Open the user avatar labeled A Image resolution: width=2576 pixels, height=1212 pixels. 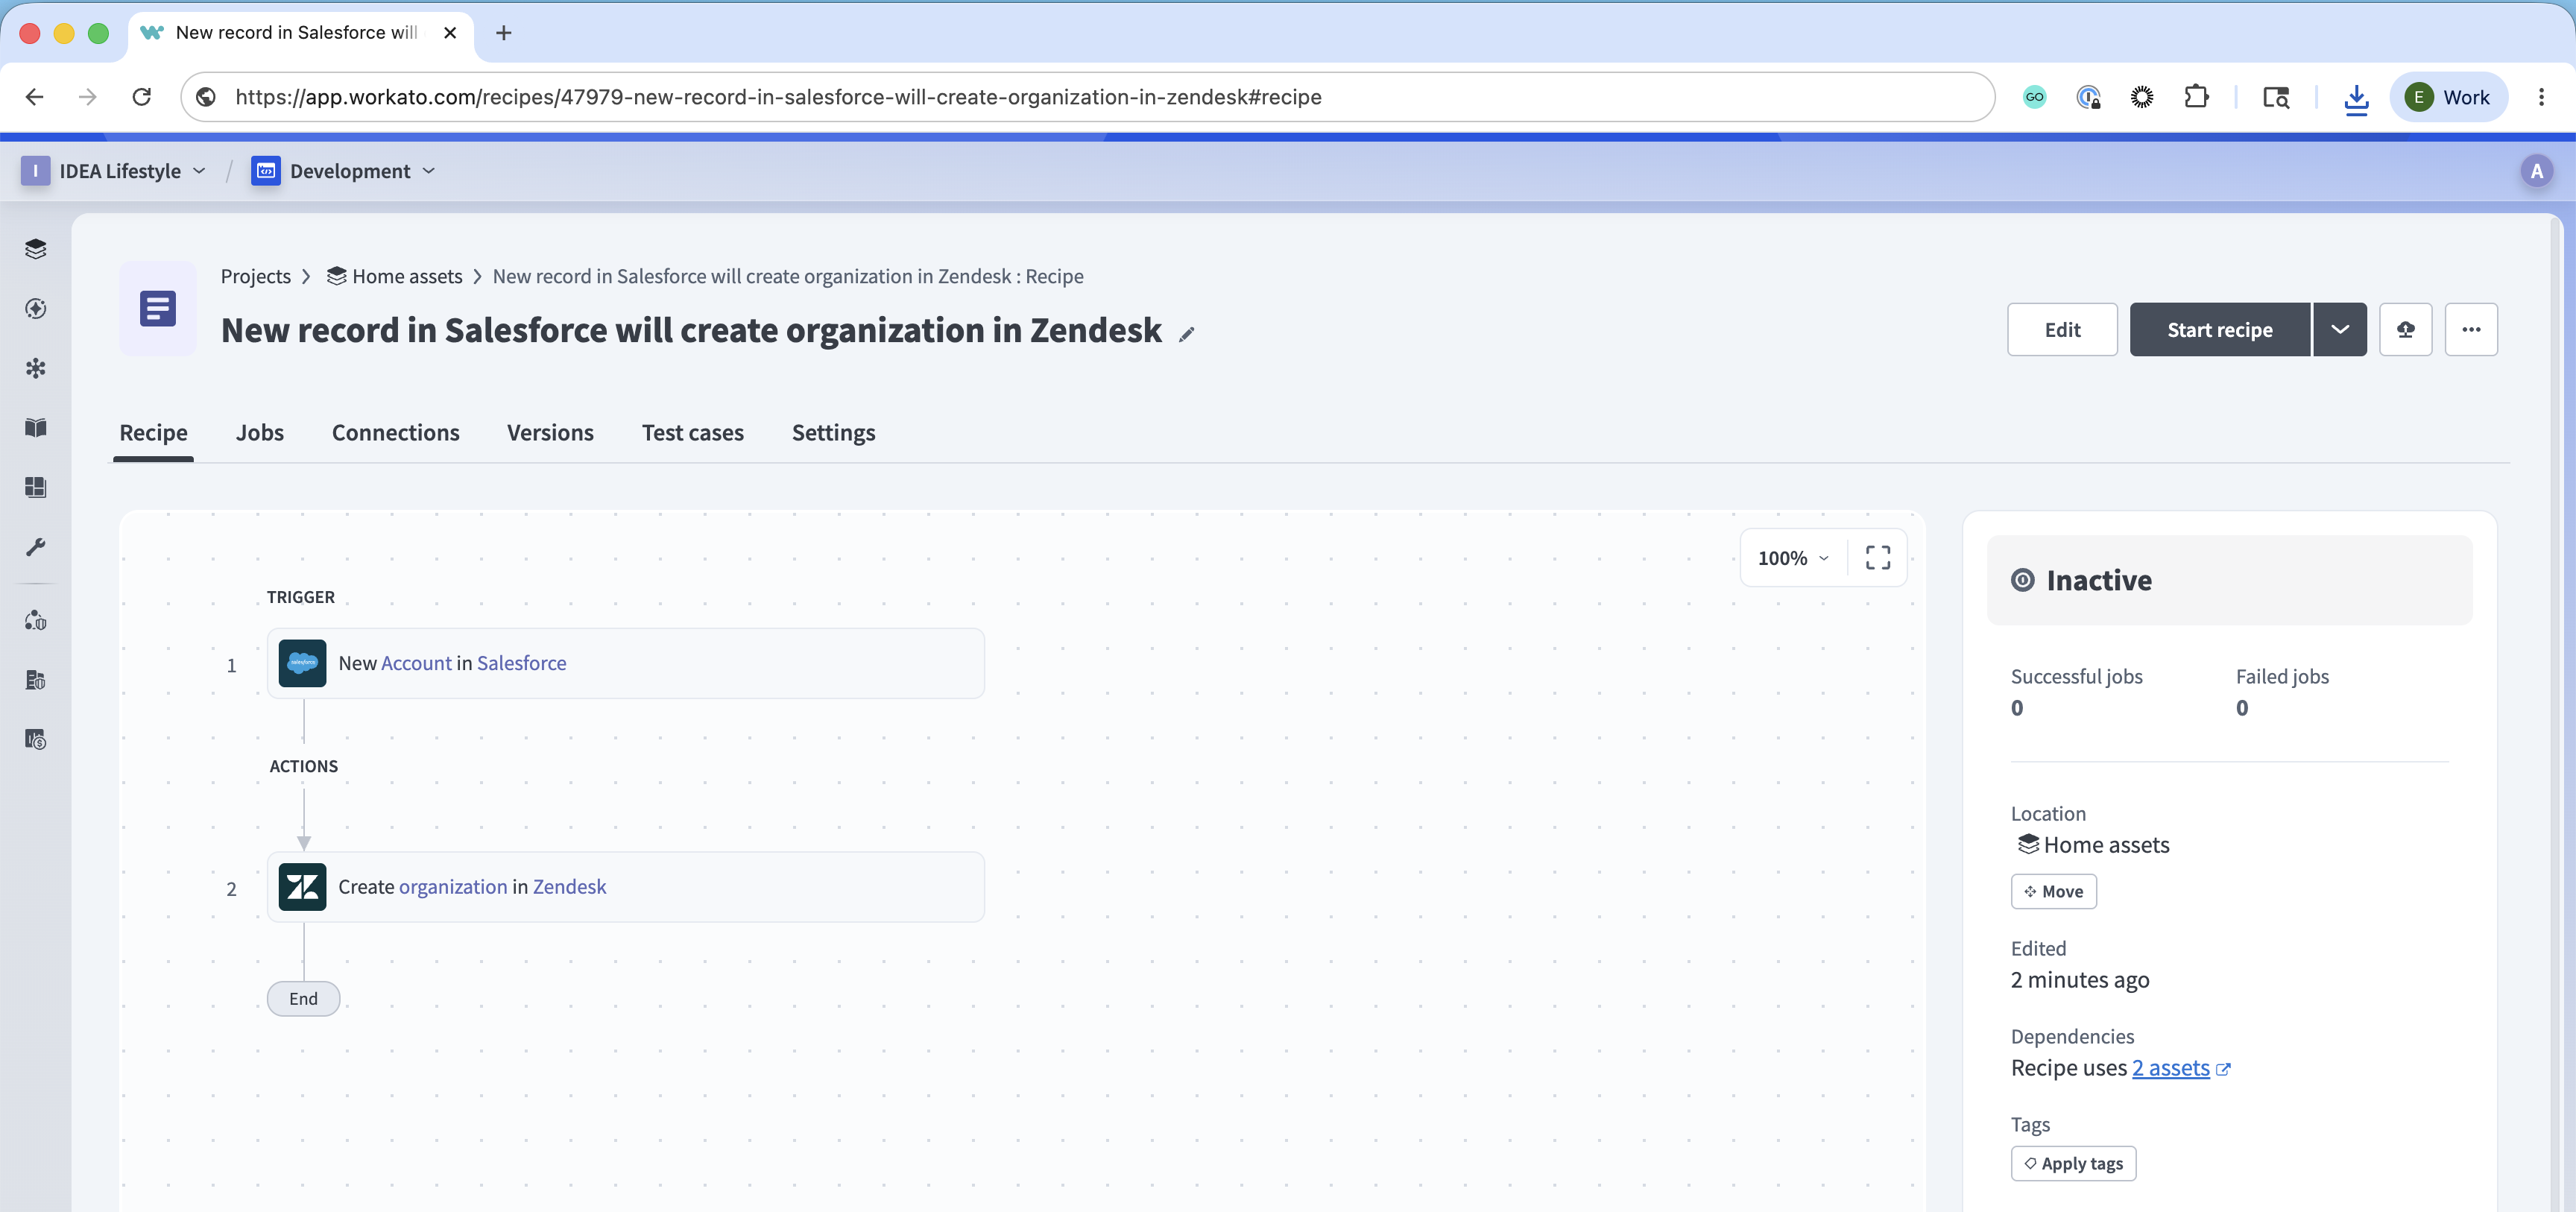coord(2536,171)
